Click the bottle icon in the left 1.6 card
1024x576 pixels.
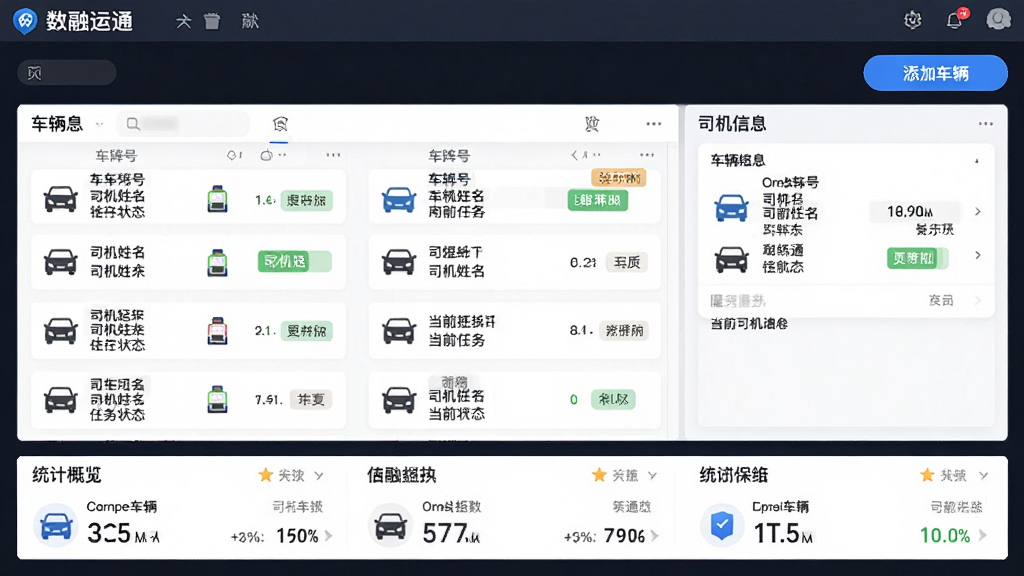point(217,199)
